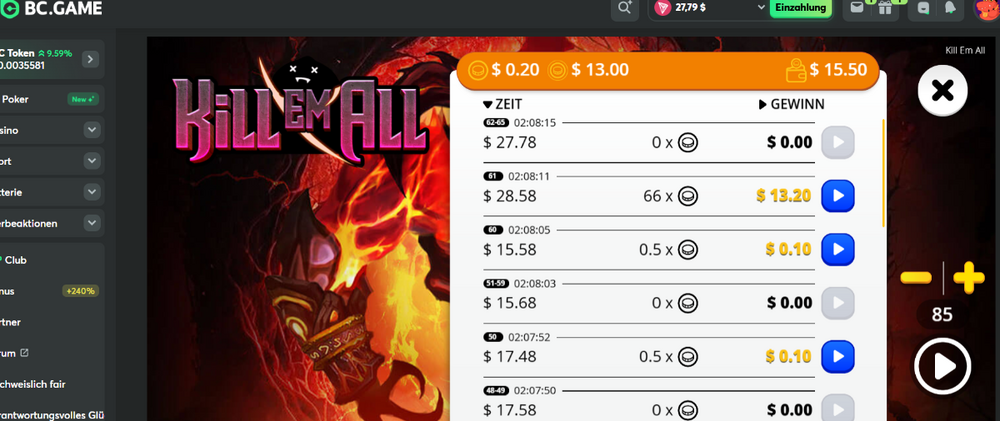1000x421 pixels.
Task: Expand the wallet balance dropdown
Action: (x=761, y=7)
